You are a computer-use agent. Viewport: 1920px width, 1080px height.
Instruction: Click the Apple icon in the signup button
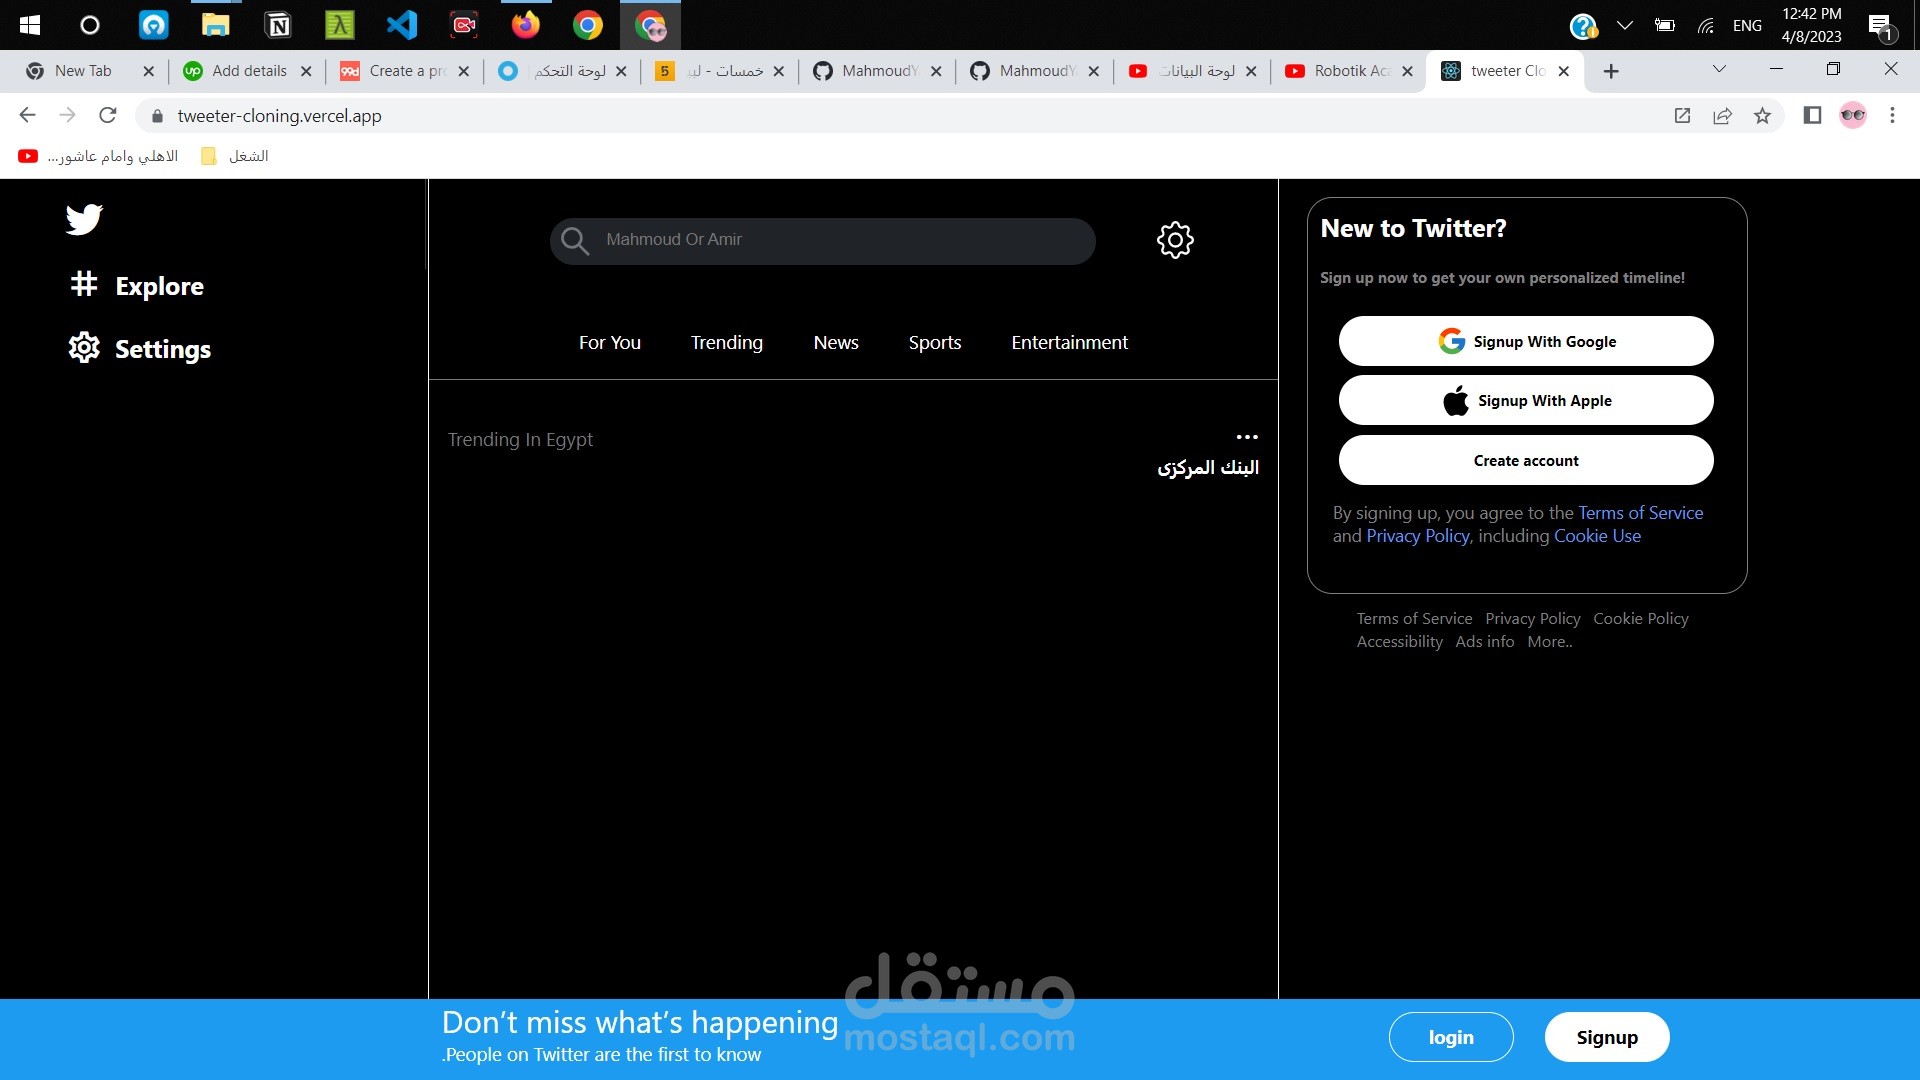tap(1456, 400)
